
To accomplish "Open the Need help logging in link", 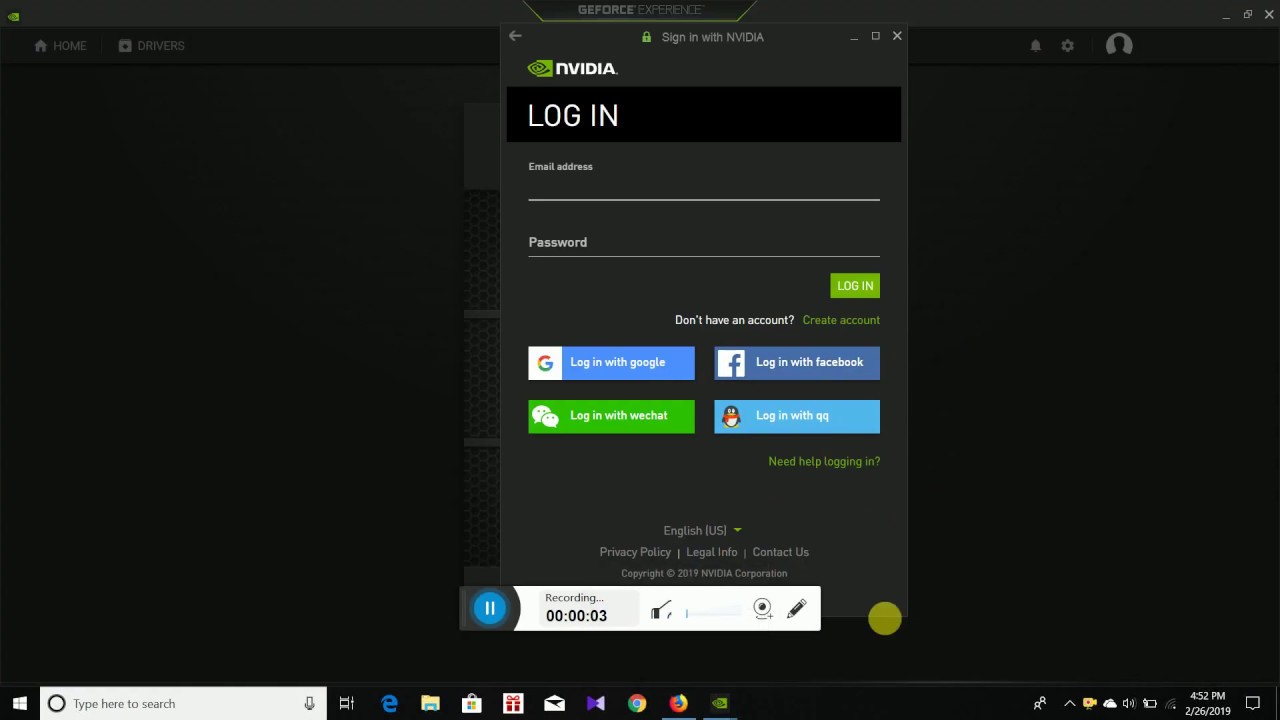I will coord(824,462).
